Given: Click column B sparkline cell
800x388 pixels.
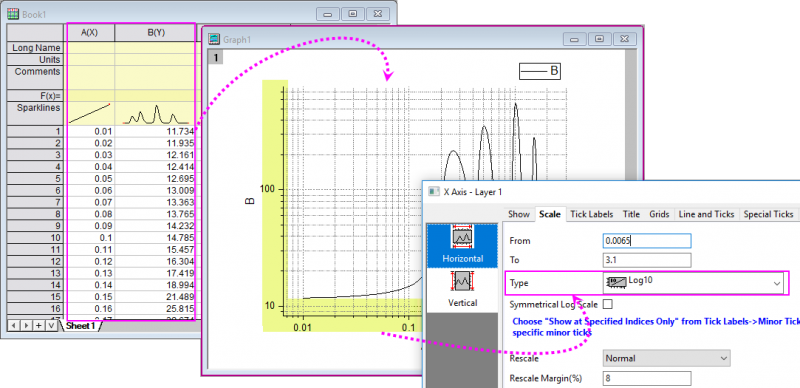Looking at the screenshot, I should (x=155, y=113).
